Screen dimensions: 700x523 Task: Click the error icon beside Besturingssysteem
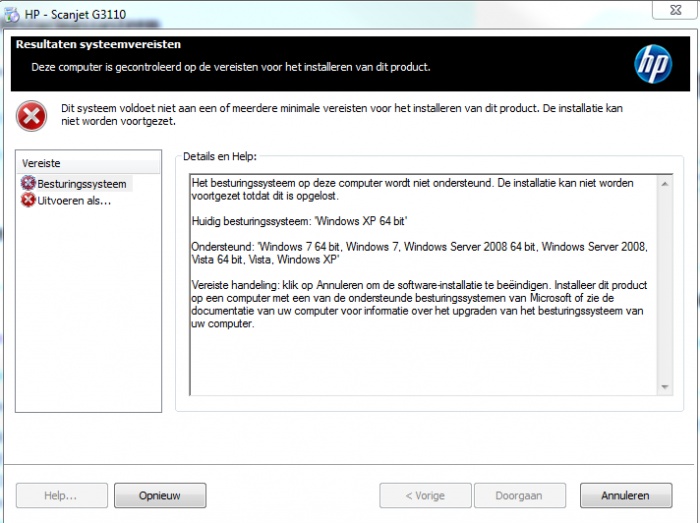28,183
